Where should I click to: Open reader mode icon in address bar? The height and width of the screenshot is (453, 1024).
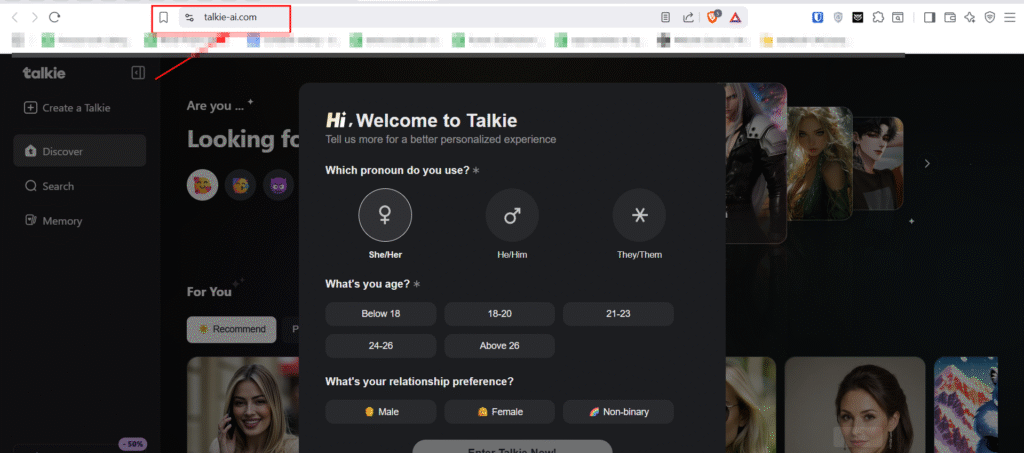pyautogui.click(x=665, y=18)
